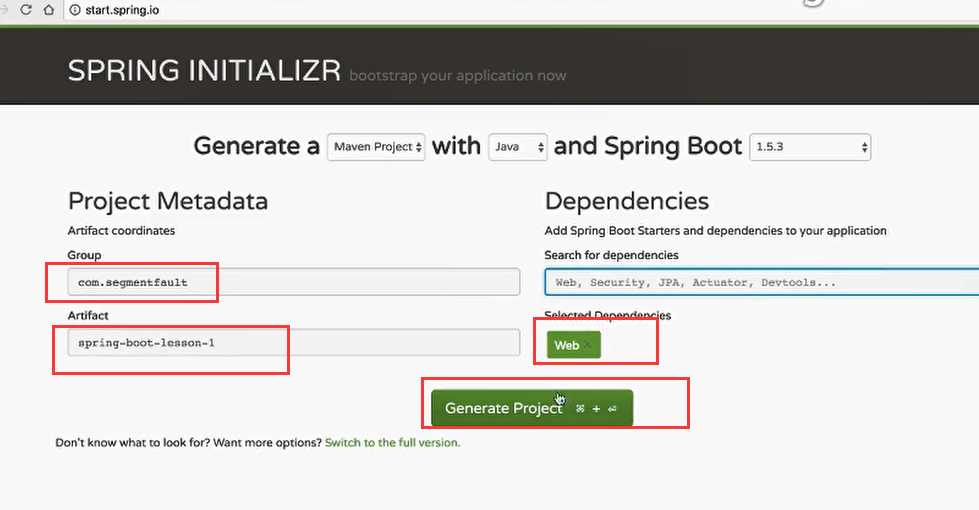This screenshot has height=510, width=979.
Task: Open the Spring Boot version 1.5.3 dropdown
Action: (x=810, y=147)
